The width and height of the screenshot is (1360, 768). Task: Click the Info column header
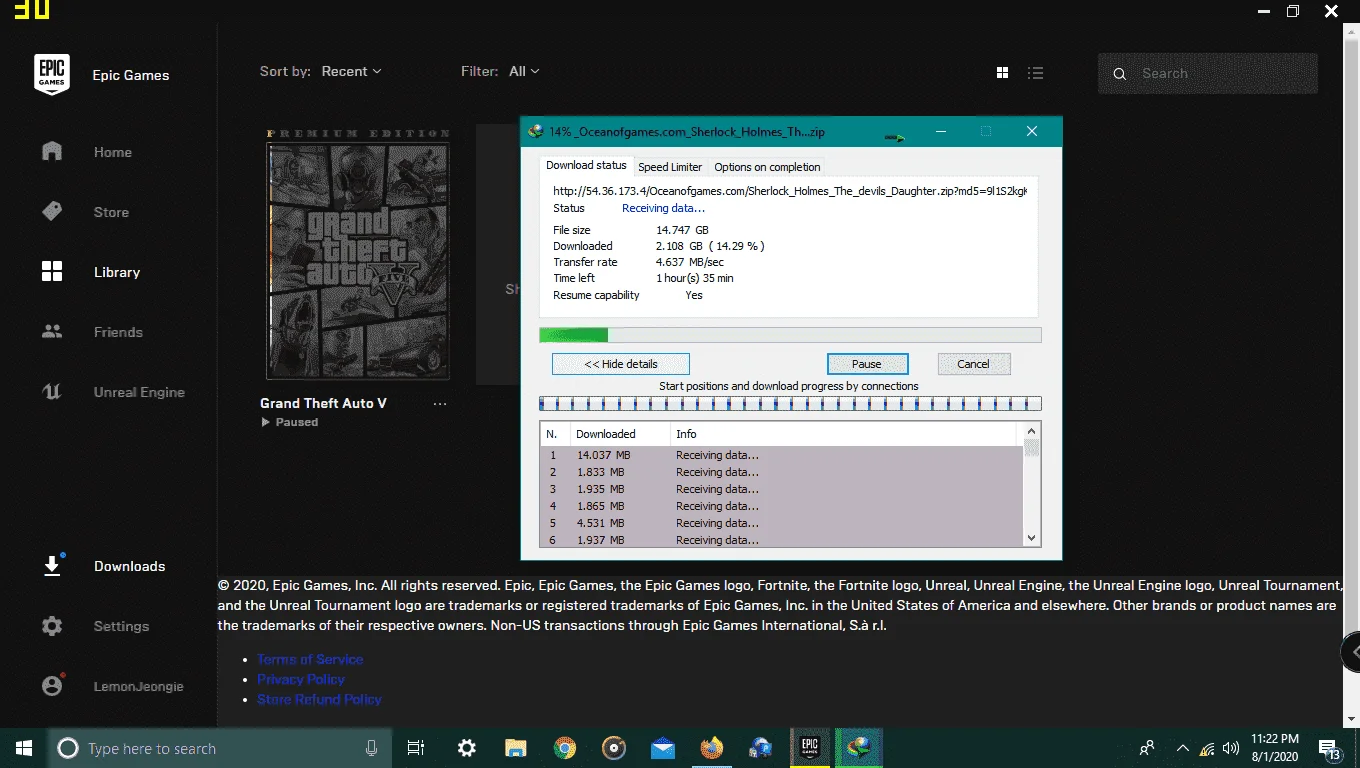click(x=843, y=434)
